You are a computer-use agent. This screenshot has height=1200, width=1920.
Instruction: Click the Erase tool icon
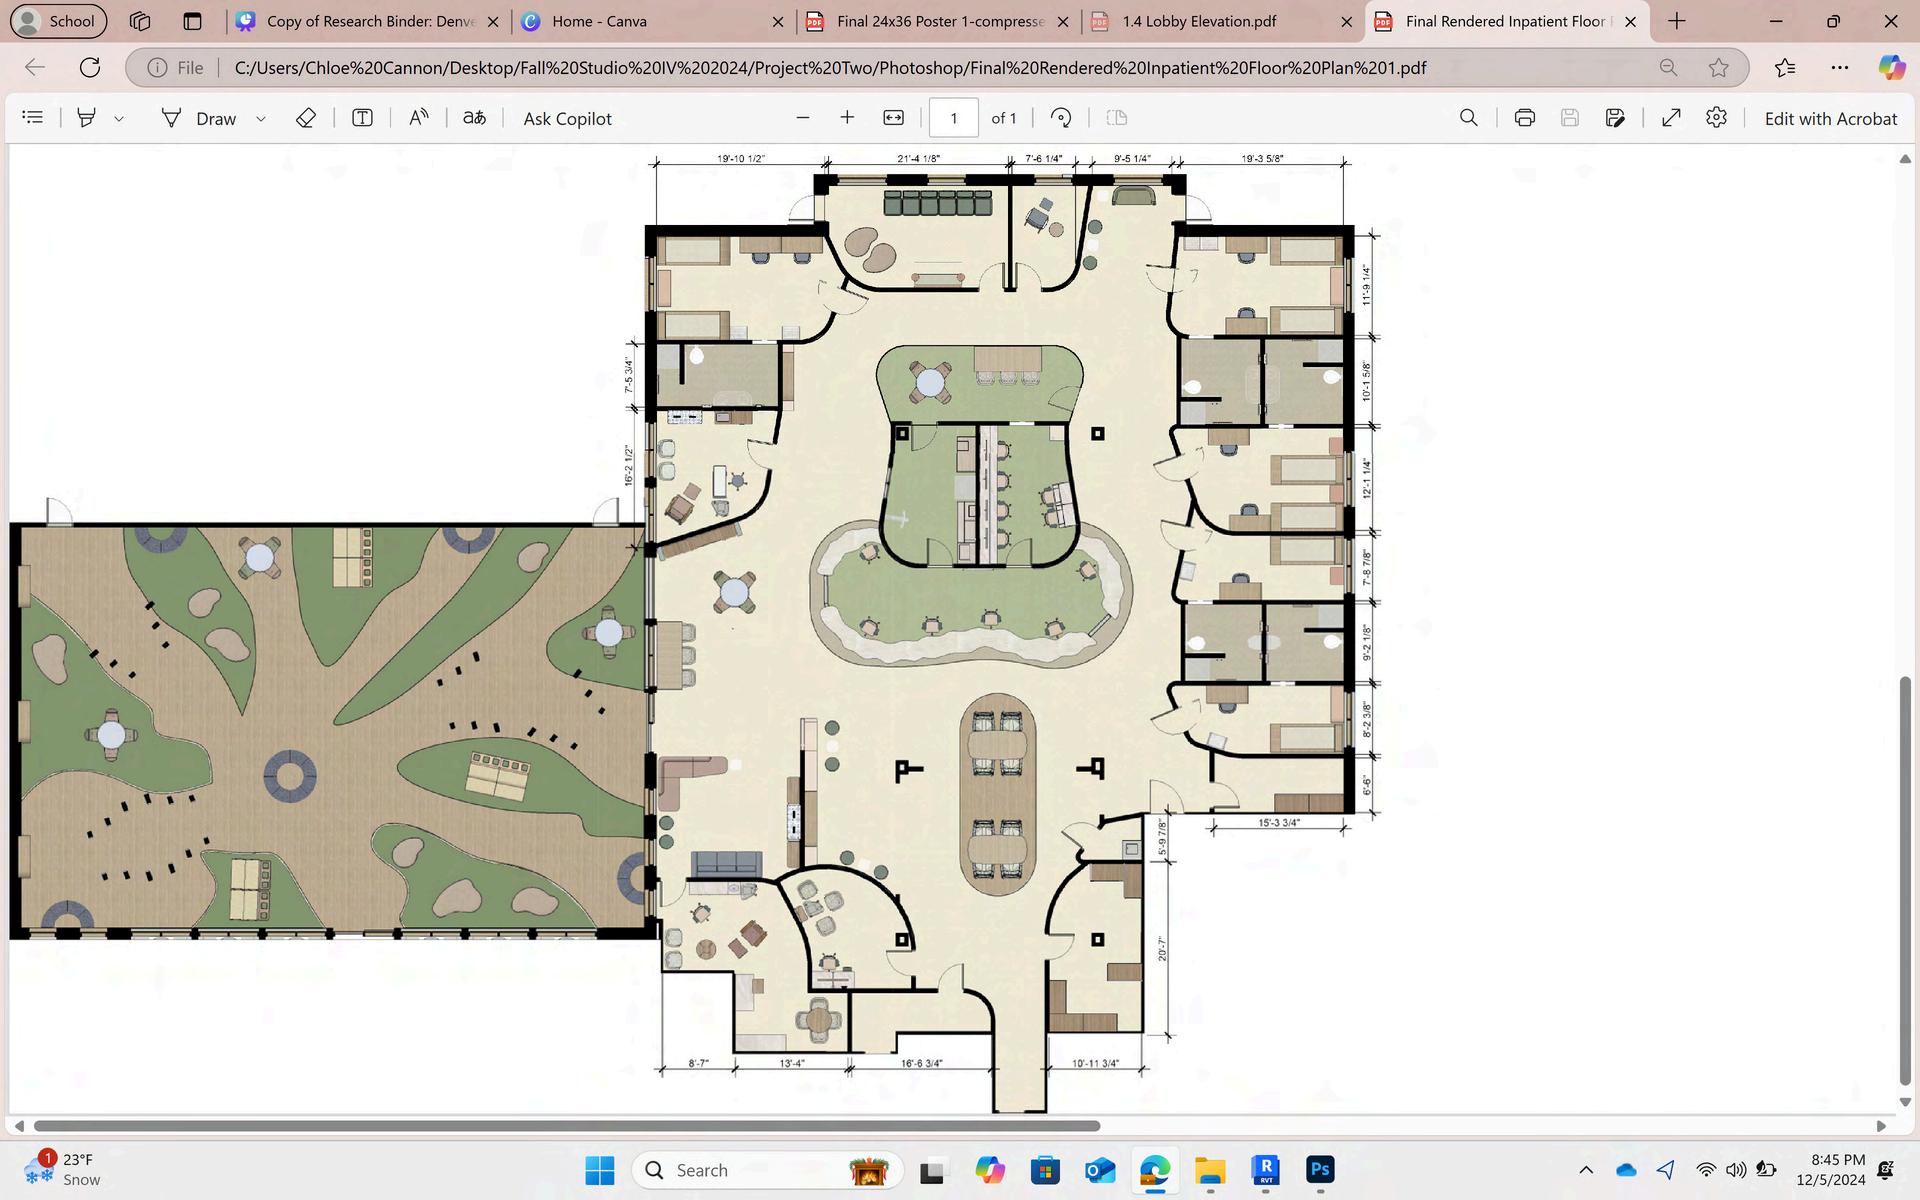pyautogui.click(x=306, y=118)
